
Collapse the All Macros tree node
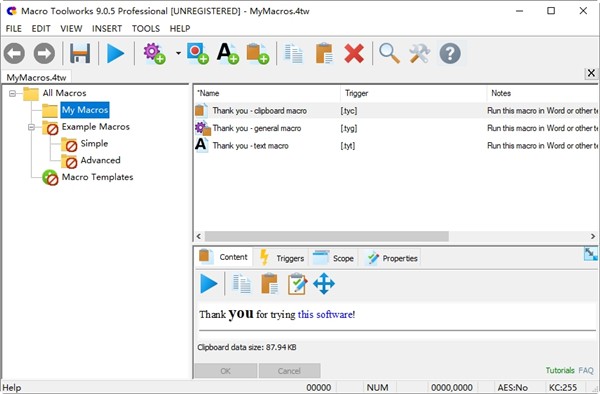pyautogui.click(x=13, y=93)
